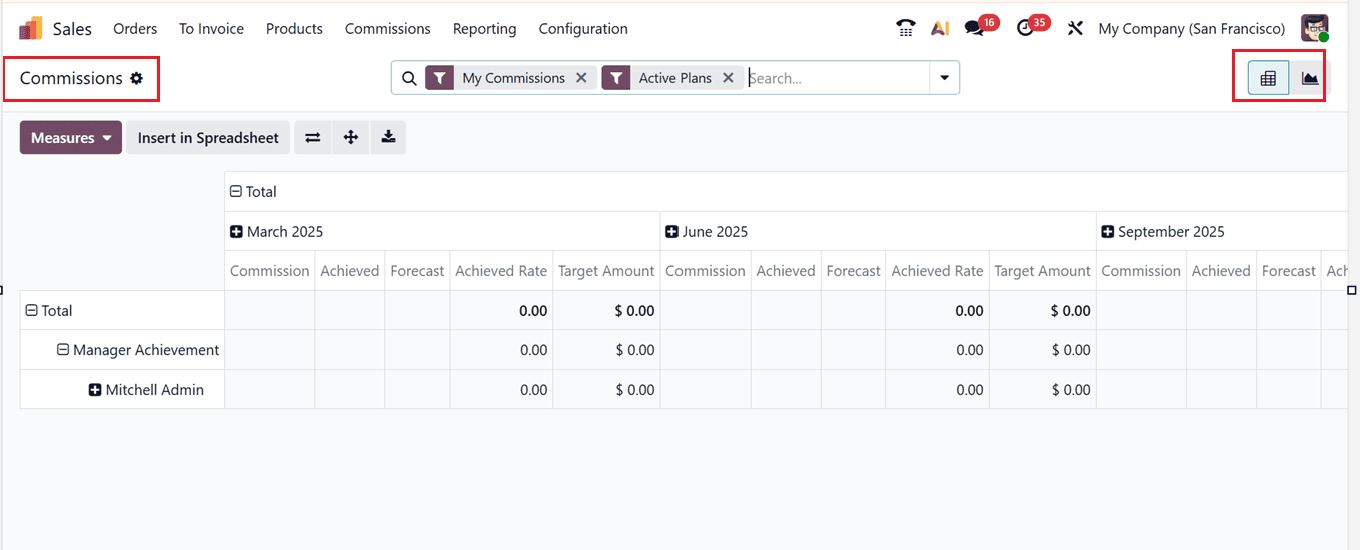The width and height of the screenshot is (1360, 550).
Task: Remove the Active Plans filter
Action: coord(728,78)
